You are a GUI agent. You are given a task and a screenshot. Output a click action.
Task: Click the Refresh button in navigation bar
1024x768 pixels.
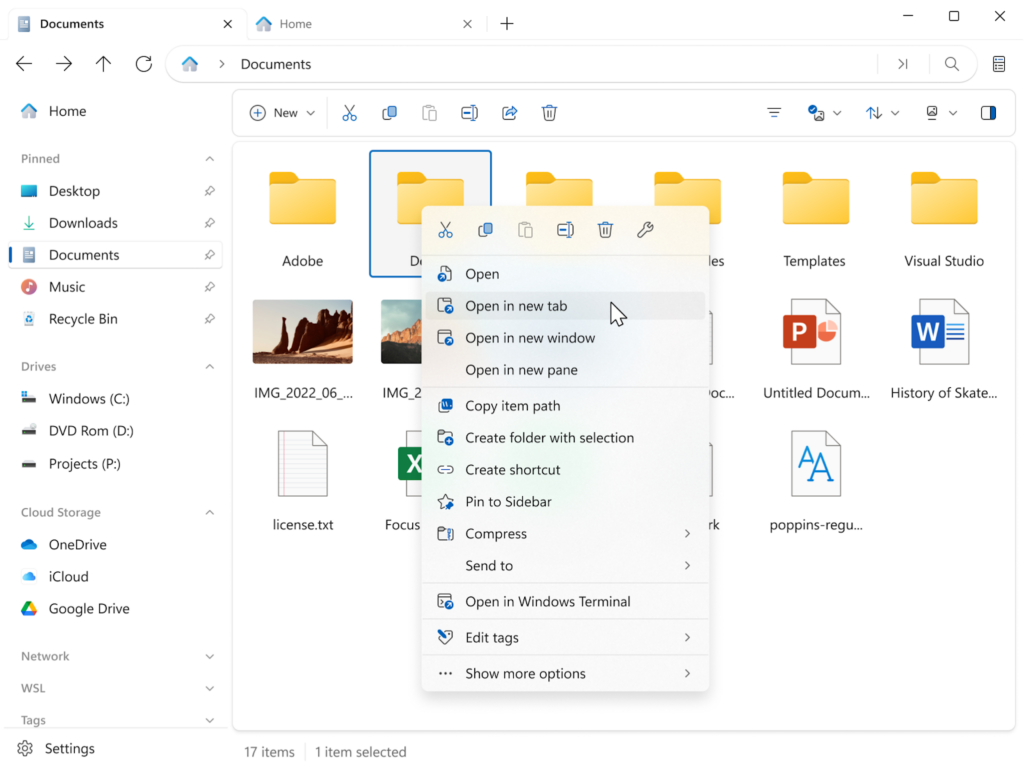click(143, 64)
